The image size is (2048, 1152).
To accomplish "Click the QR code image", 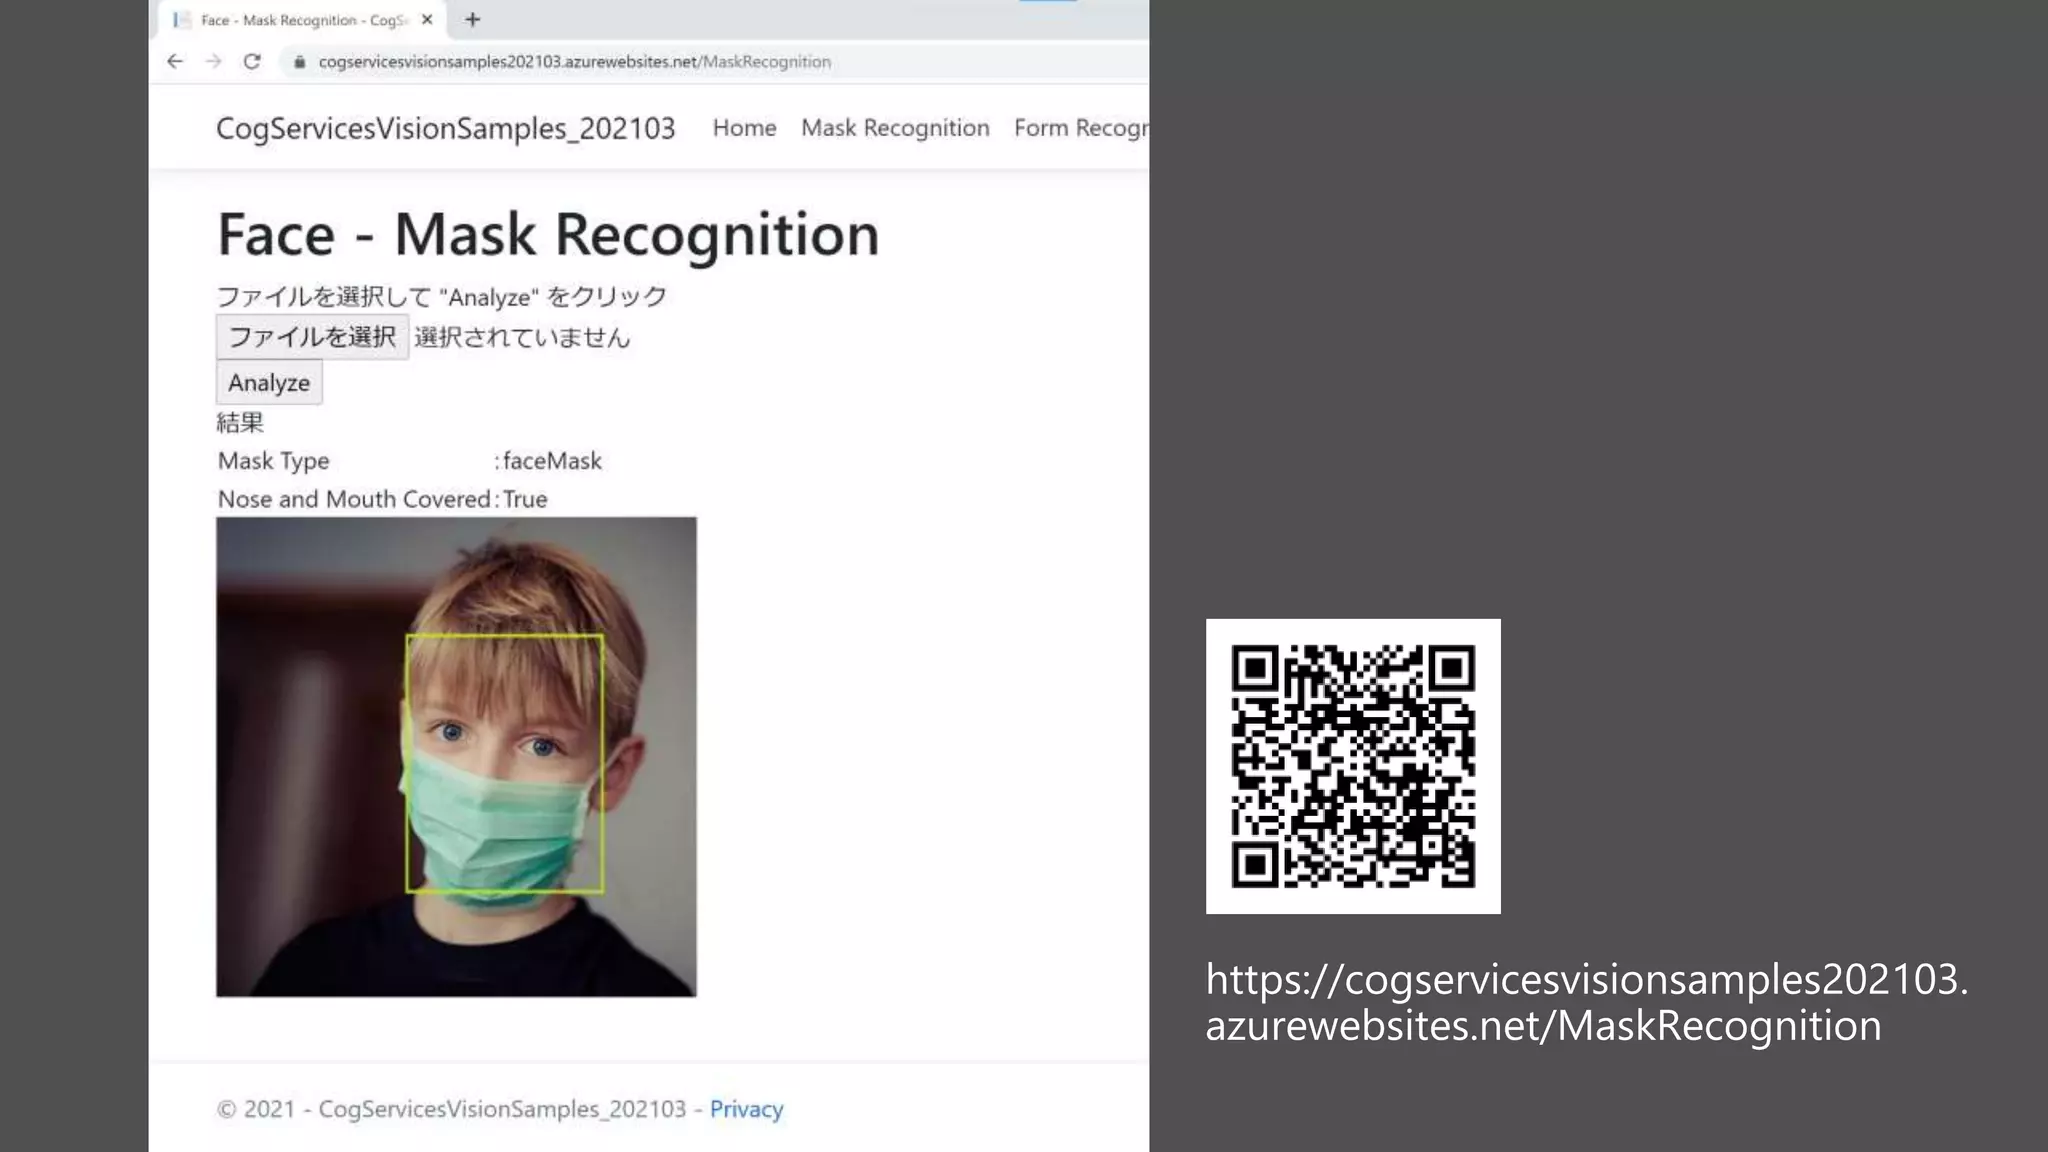I will click(1353, 766).
